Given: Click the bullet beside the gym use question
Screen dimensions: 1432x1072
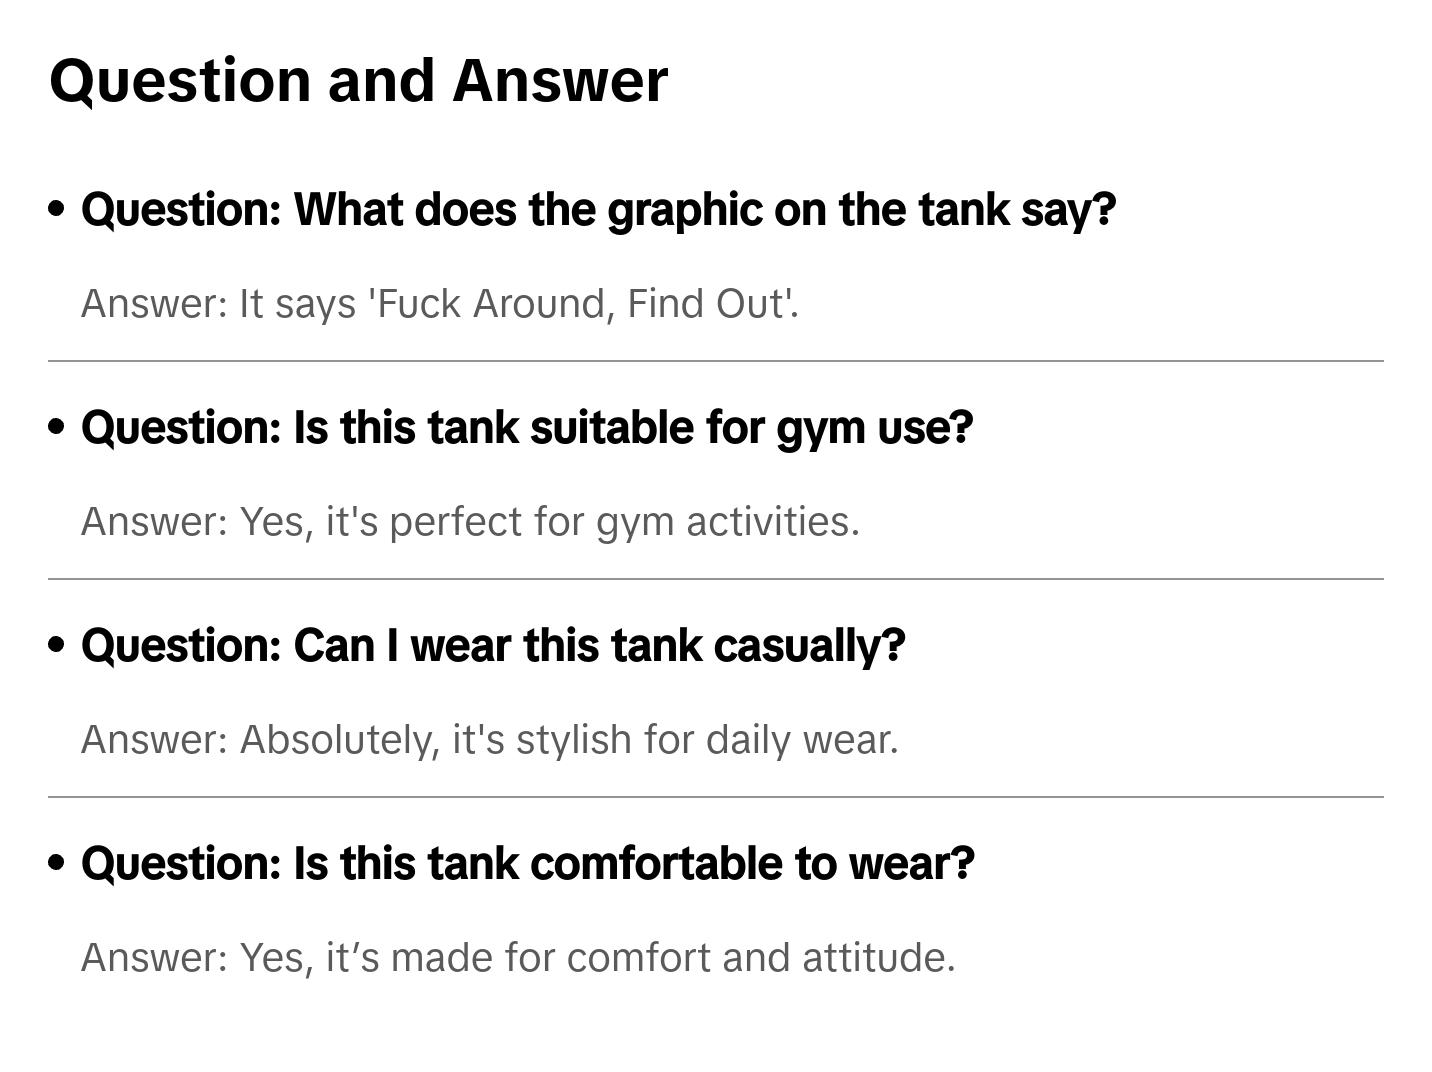Looking at the screenshot, I should [57, 427].
